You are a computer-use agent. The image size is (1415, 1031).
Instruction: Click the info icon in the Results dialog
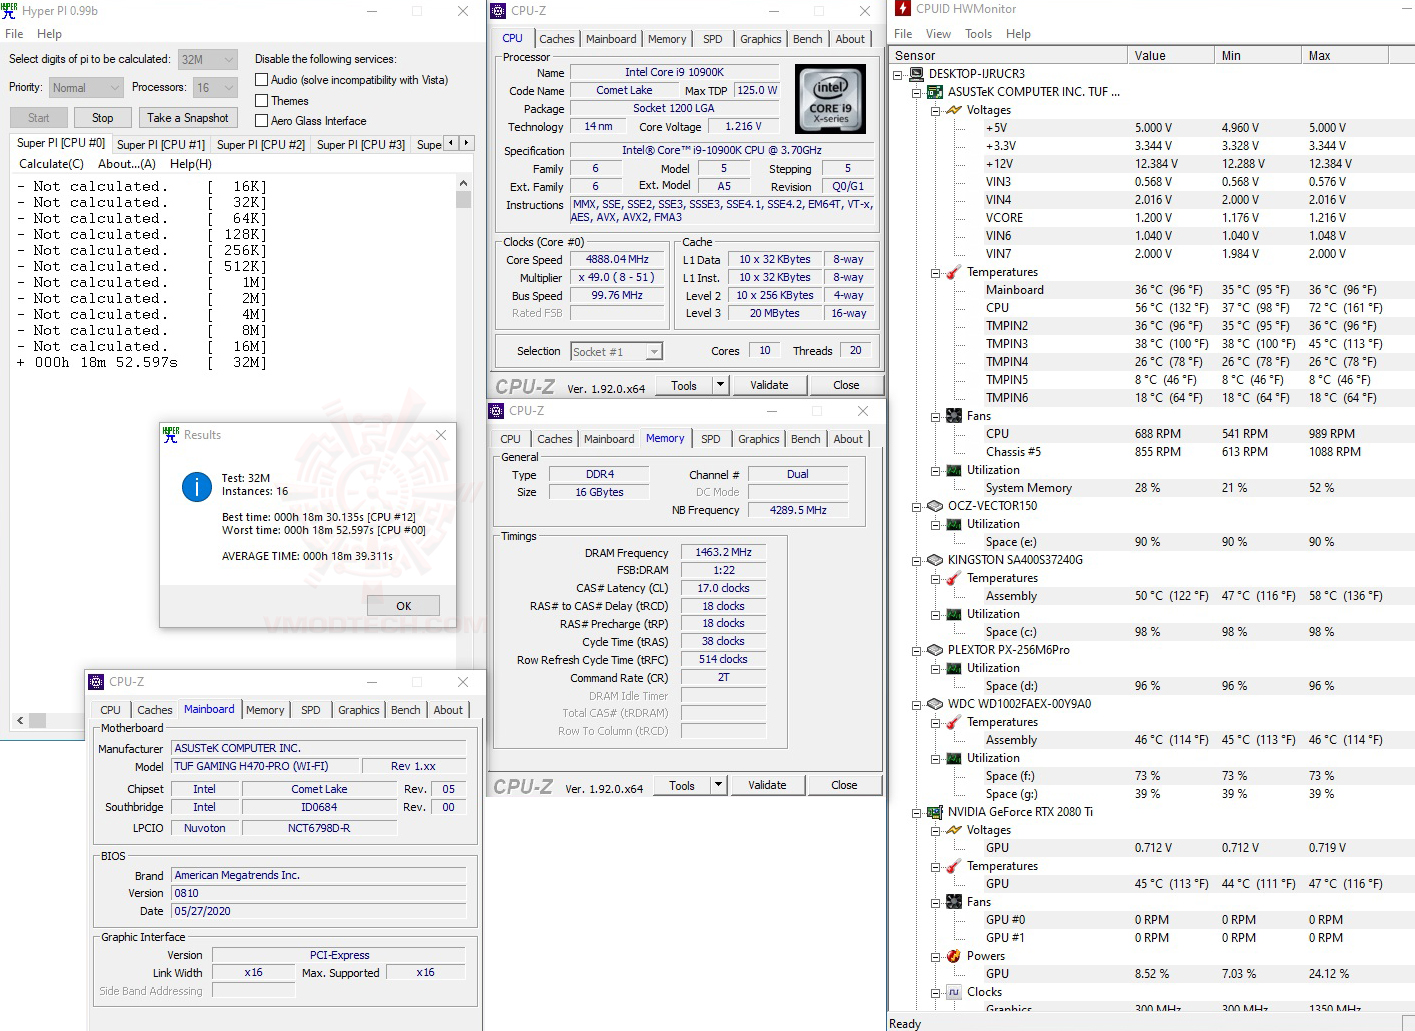click(x=196, y=487)
